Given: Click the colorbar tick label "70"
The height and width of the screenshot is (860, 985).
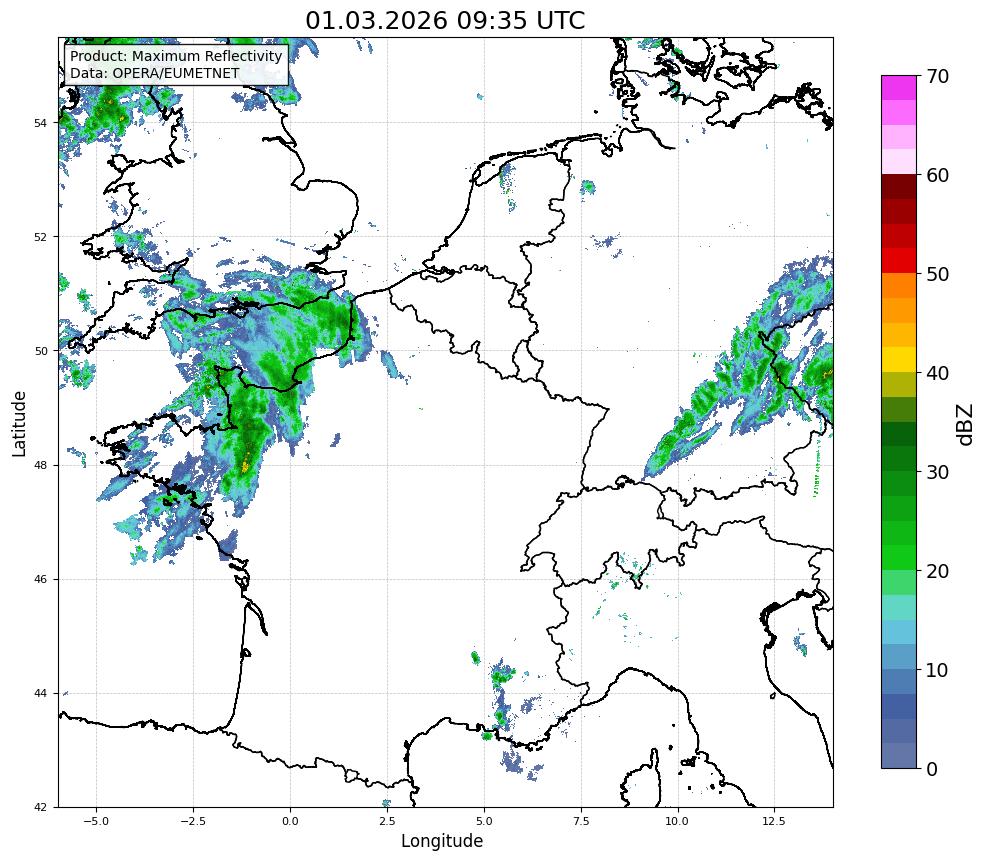Looking at the screenshot, I should click(x=937, y=76).
